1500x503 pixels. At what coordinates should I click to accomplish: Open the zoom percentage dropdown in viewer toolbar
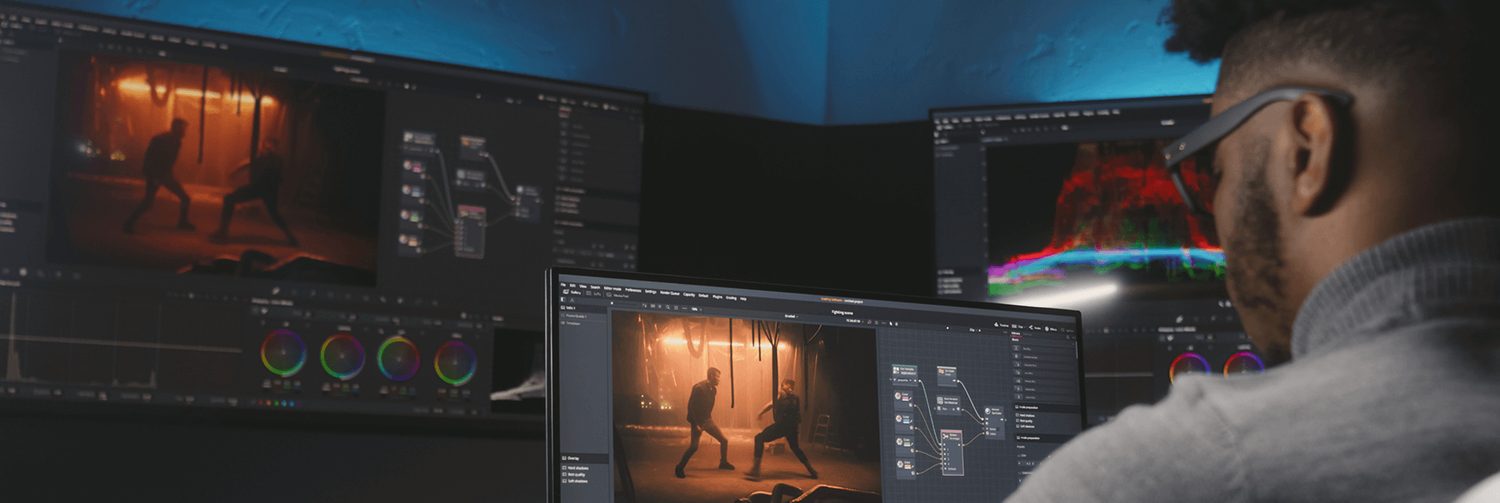(x=696, y=309)
